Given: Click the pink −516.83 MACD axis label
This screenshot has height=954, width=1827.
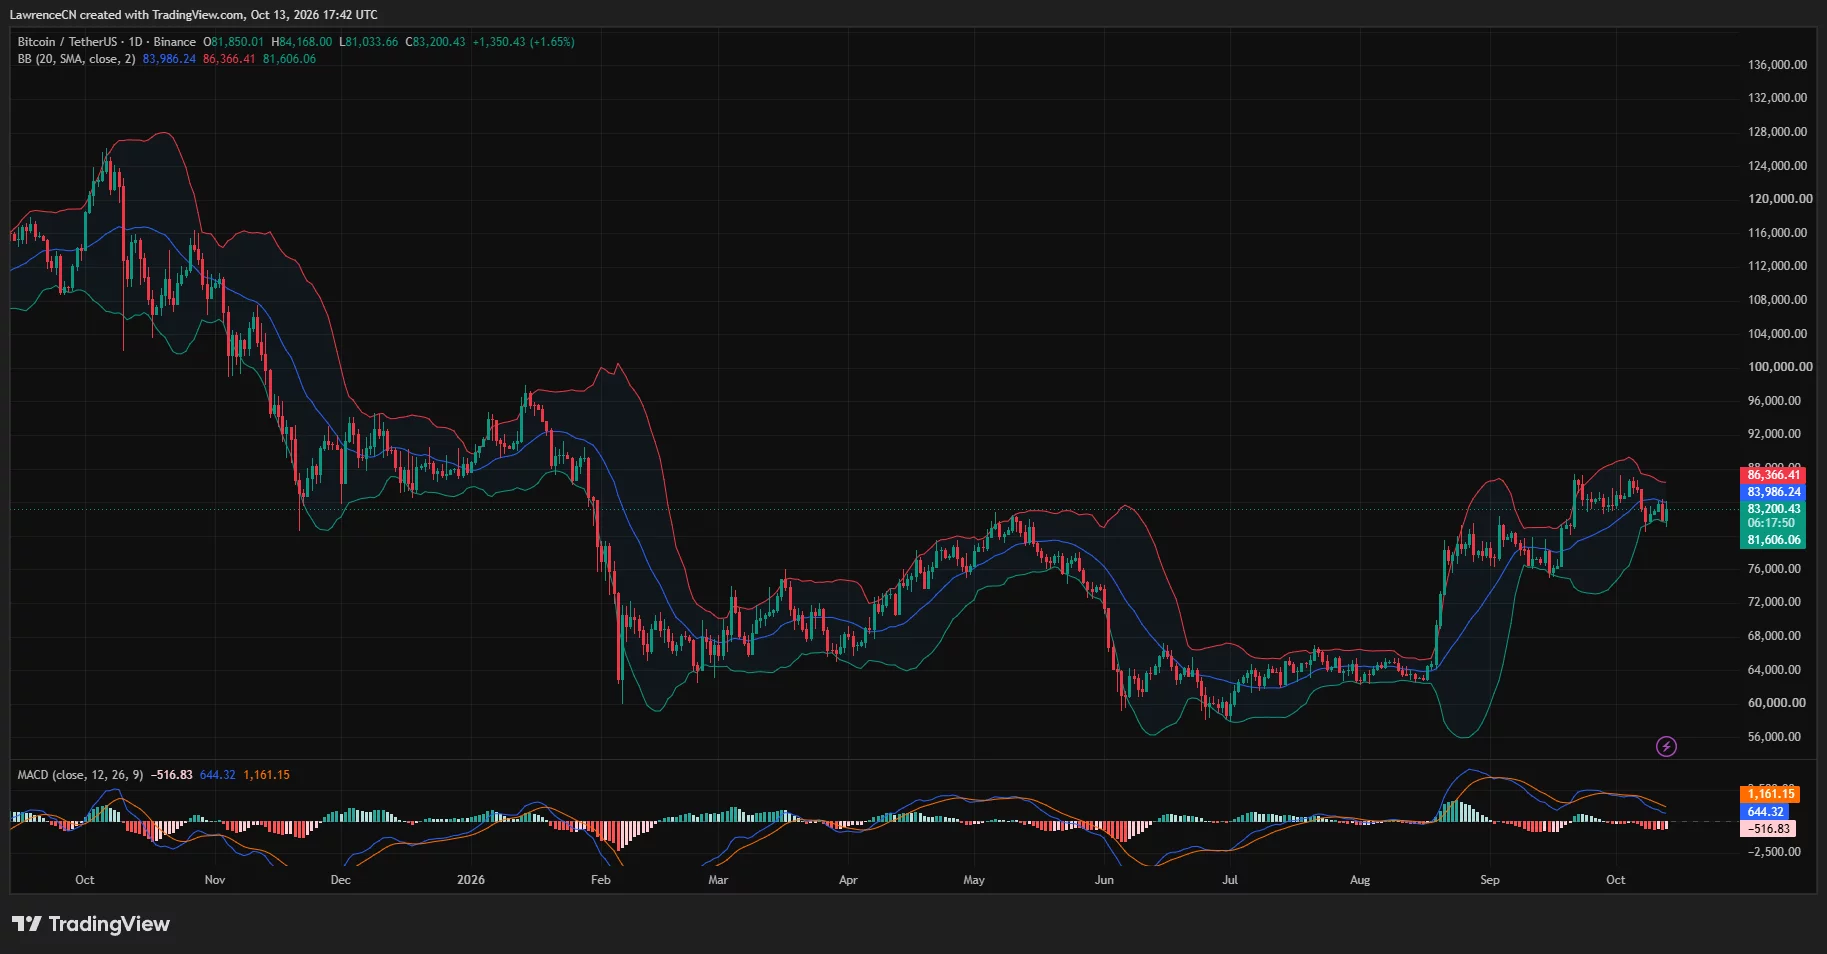Looking at the screenshot, I should (x=1769, y=829).
